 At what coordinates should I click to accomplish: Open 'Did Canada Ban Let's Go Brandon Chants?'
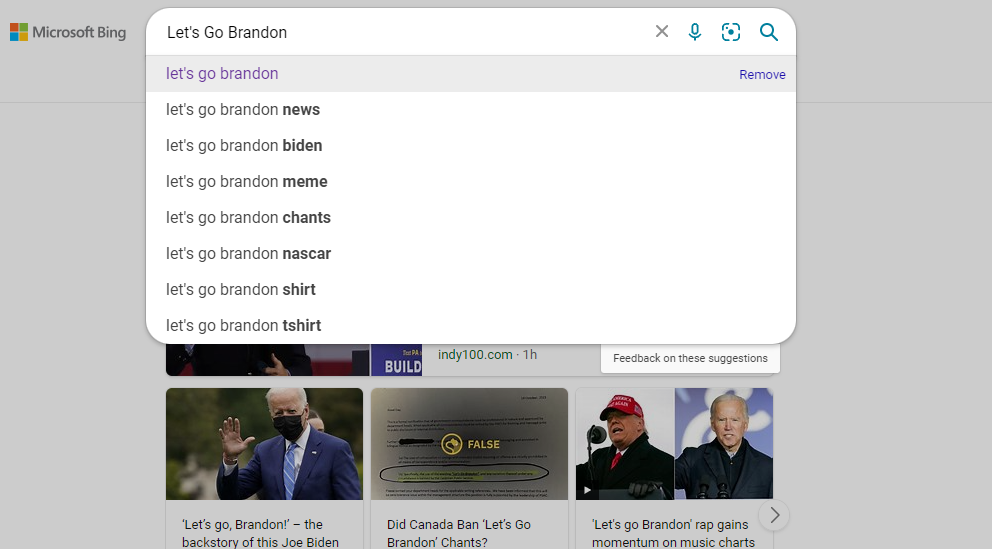tap(459, 533)
